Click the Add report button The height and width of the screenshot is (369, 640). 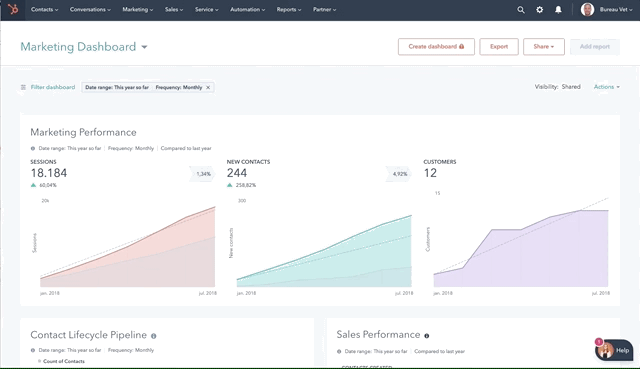point(595,47)
